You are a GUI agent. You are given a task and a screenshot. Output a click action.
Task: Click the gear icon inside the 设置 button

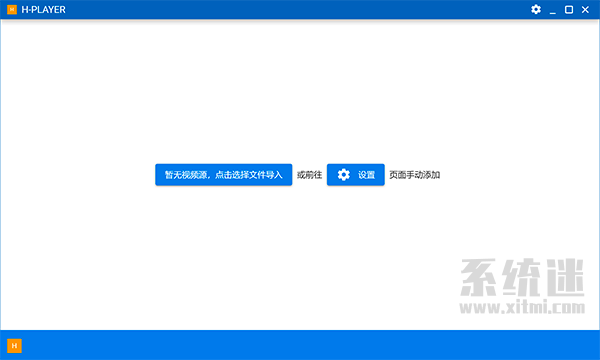coord(344,175)
